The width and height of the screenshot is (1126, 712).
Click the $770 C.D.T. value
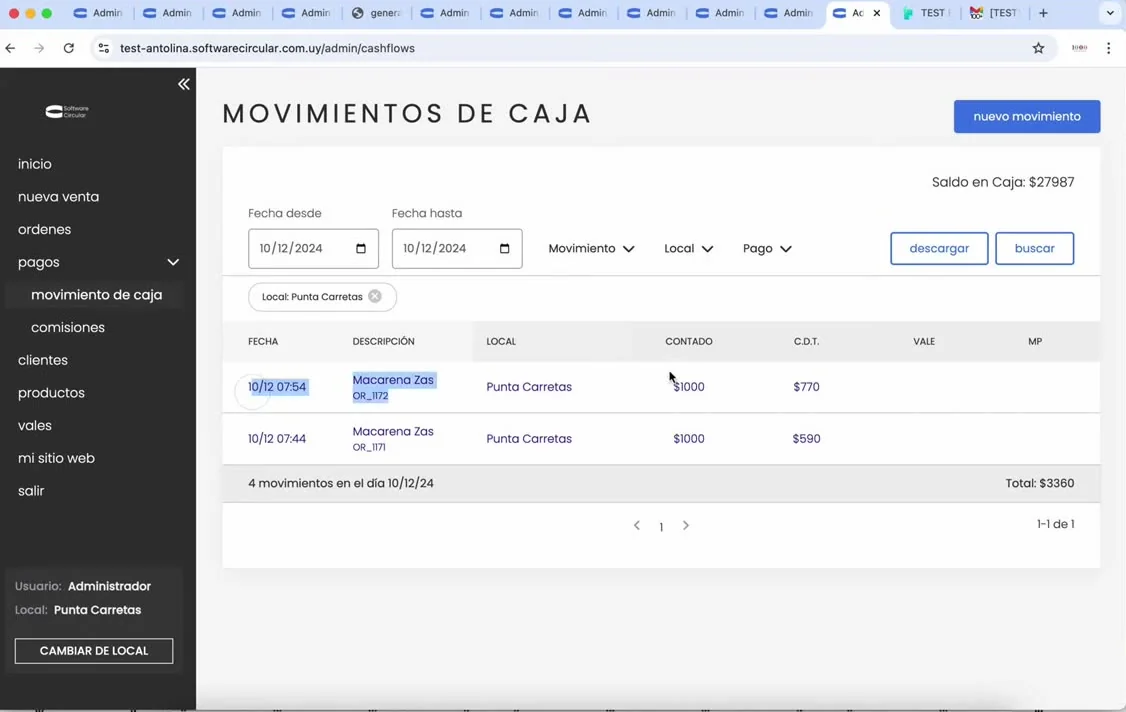point(806,387)
